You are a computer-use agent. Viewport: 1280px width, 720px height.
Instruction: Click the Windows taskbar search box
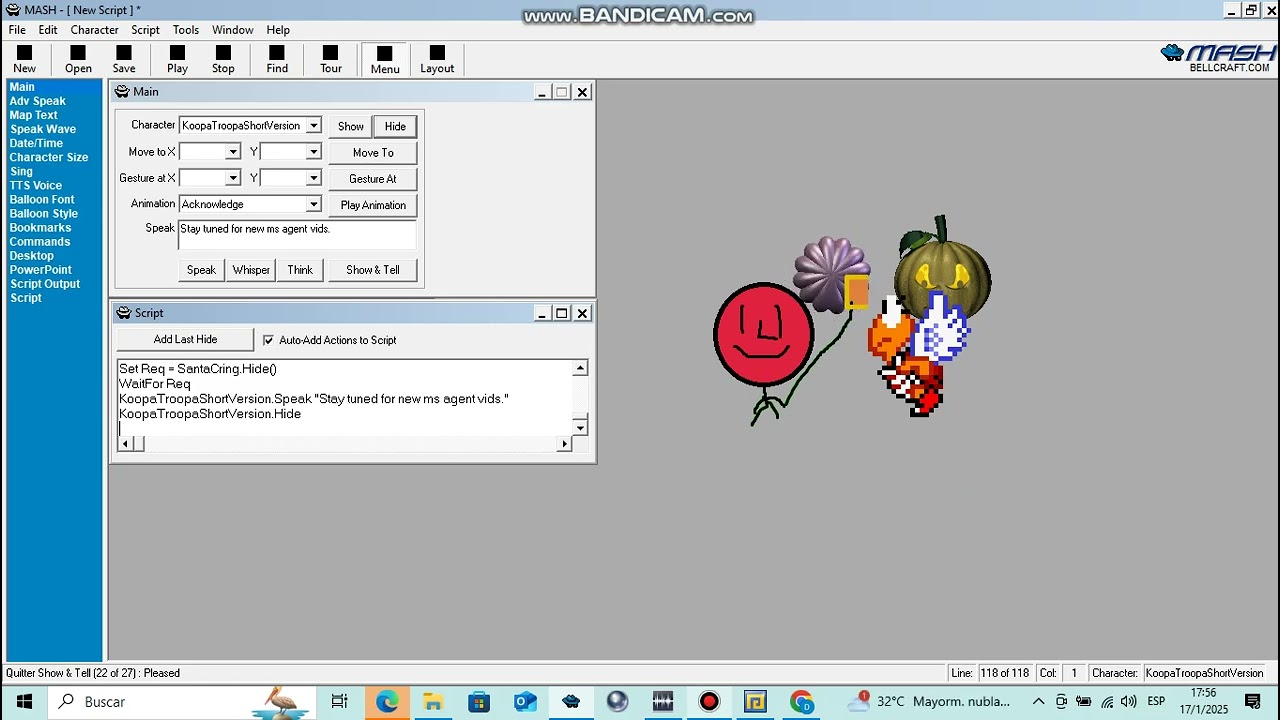(180, 702)
